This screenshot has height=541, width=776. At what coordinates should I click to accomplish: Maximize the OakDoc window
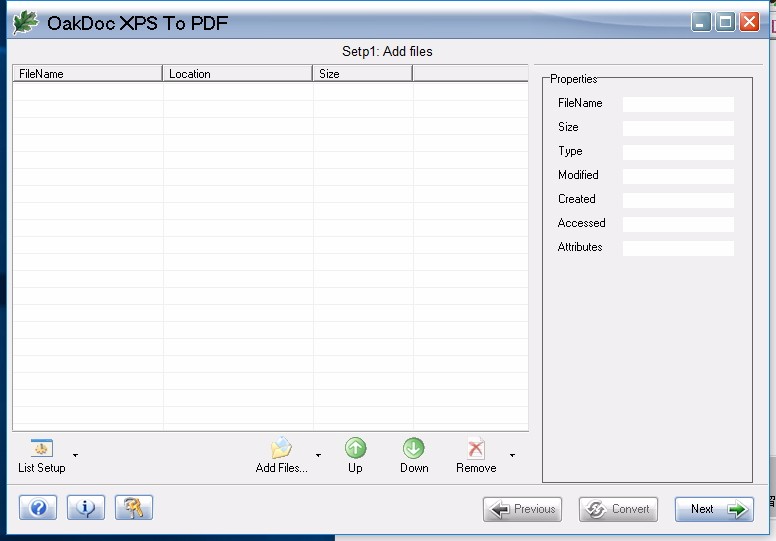(725, 22)
